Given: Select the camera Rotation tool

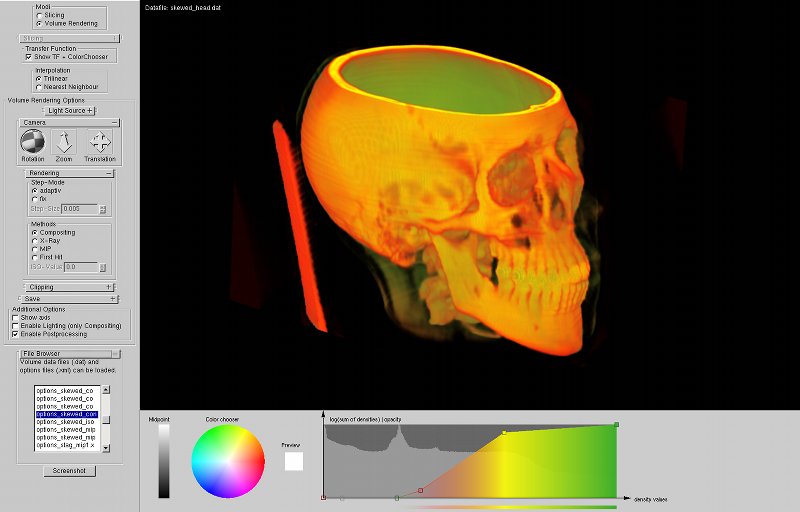Looking at the screenshot, I should click(33, 142).
